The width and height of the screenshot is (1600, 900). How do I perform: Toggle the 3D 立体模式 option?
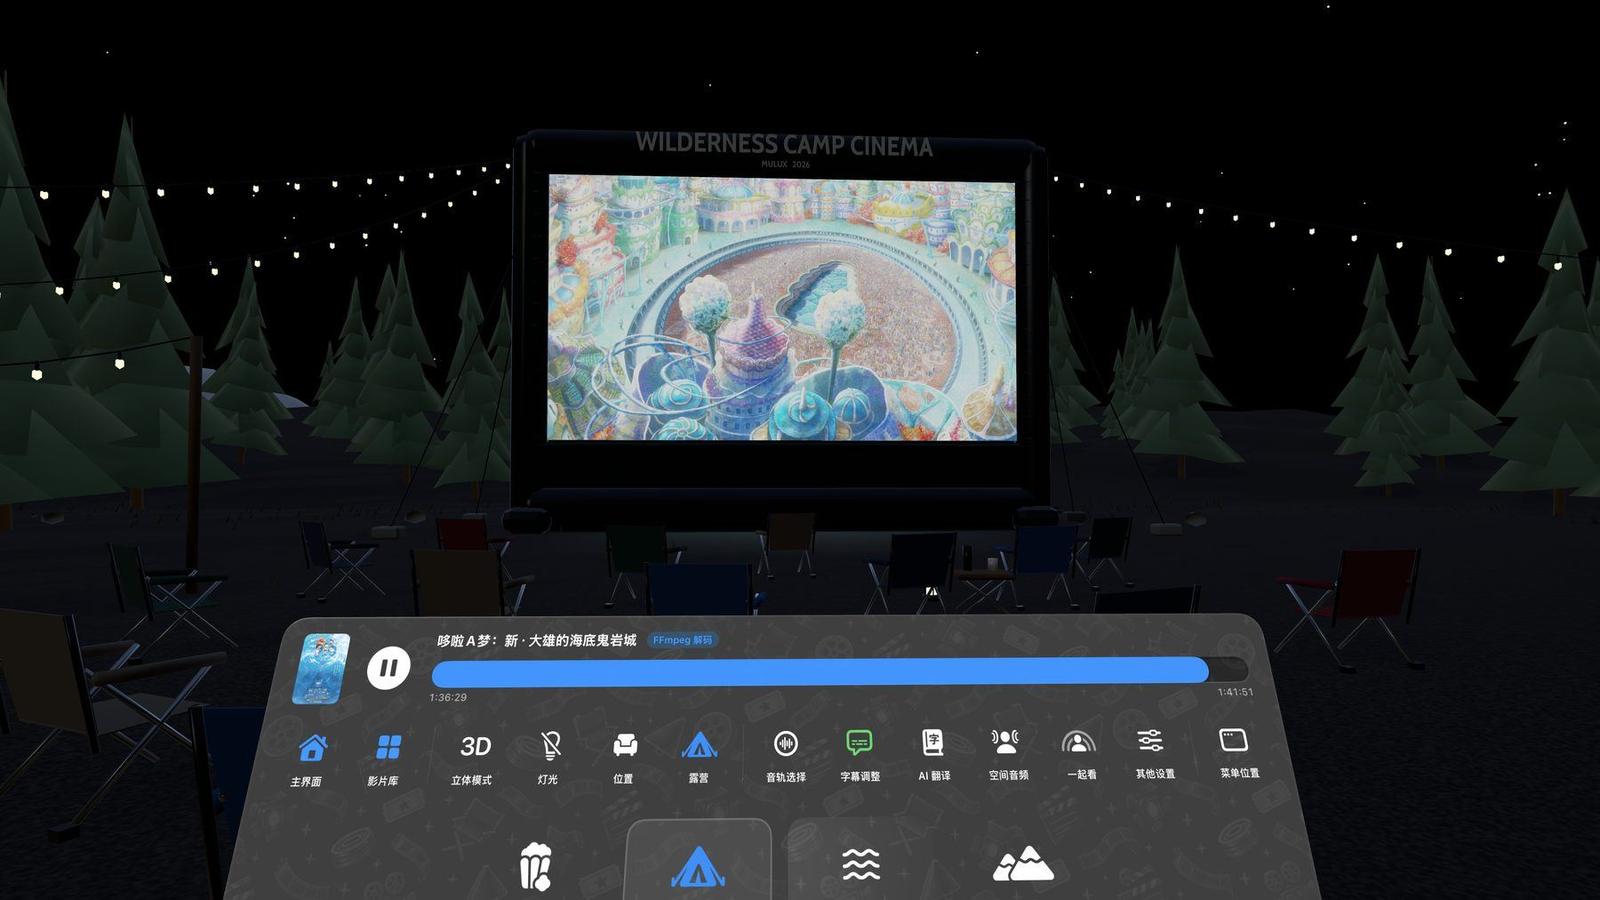point(473,758)
